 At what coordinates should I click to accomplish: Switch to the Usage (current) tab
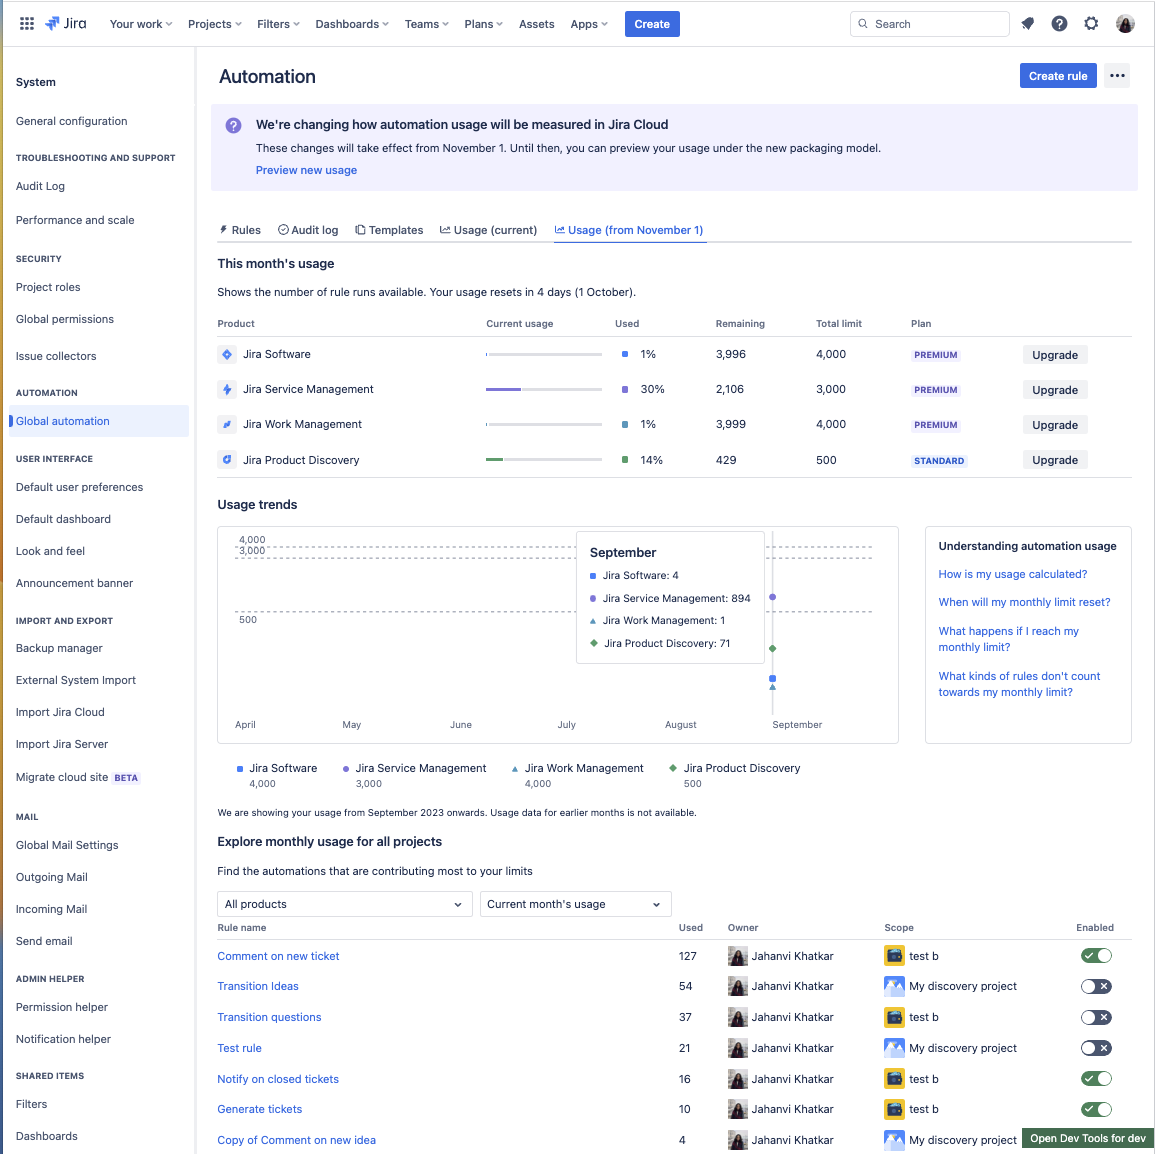point(488,230)
